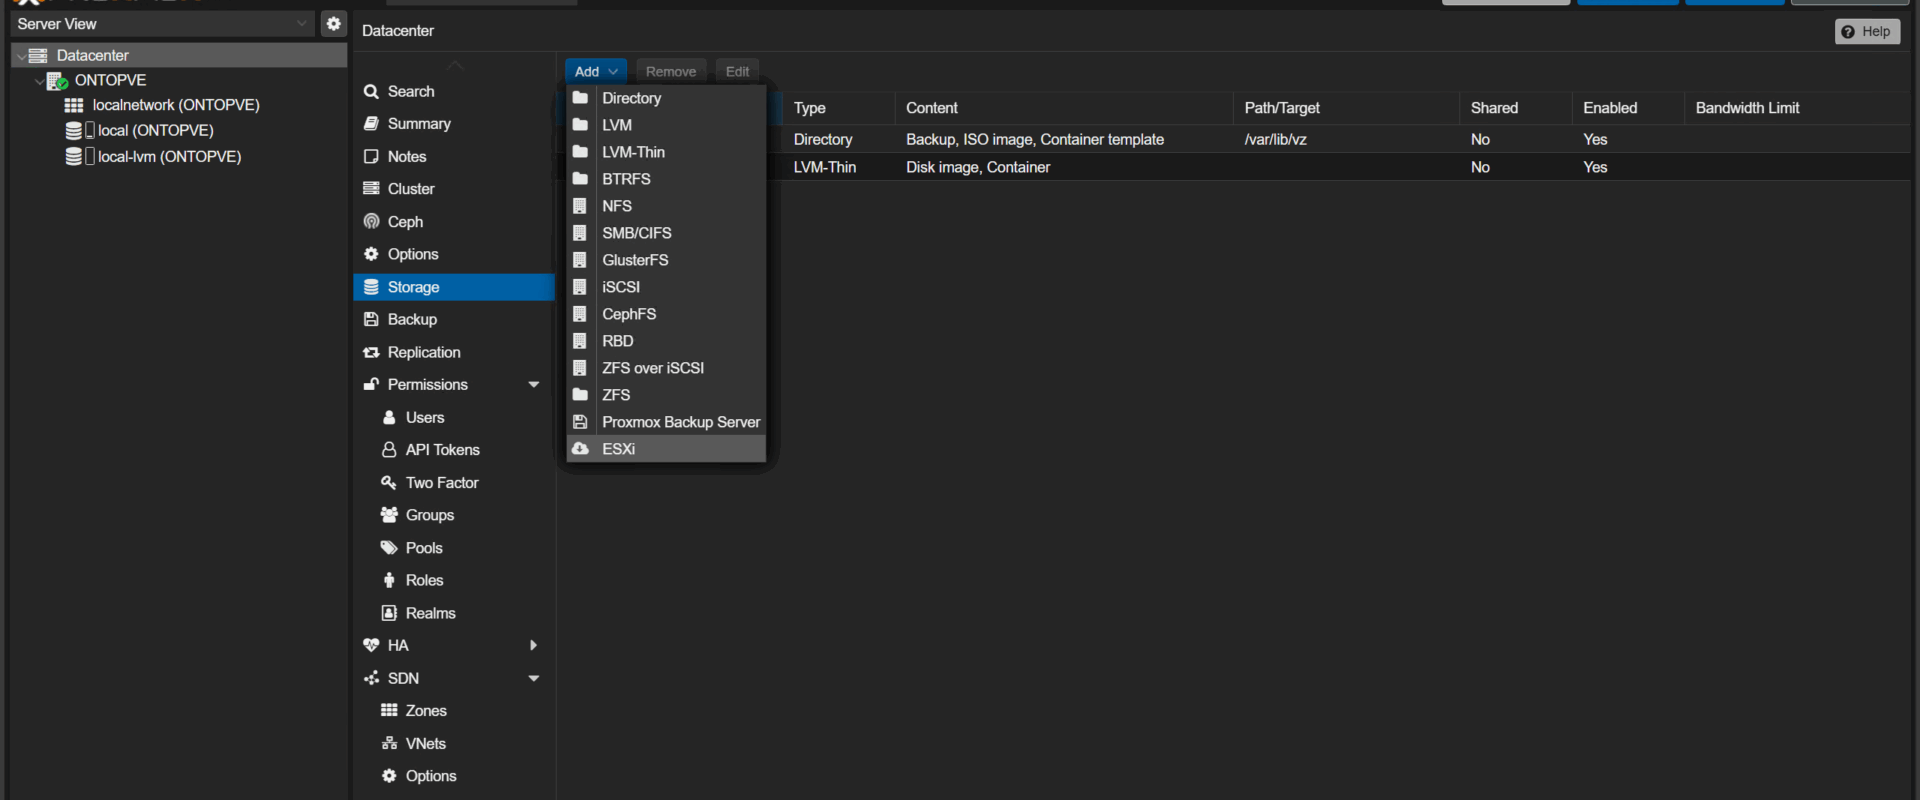Click the Groups people icon
1920x800 pixels.
tap(389, 515)
